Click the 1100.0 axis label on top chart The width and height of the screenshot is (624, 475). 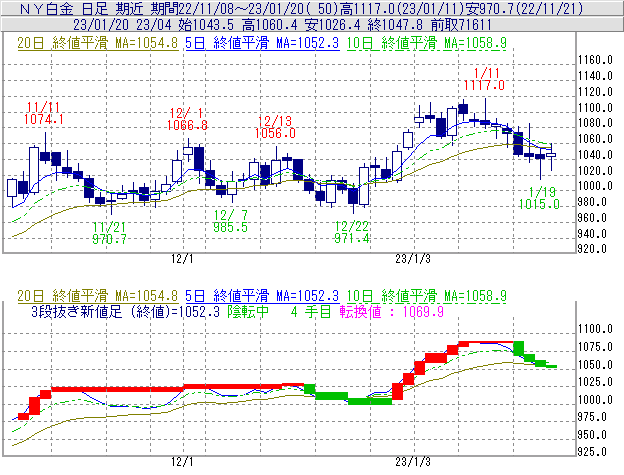click(x=595, y=107)
